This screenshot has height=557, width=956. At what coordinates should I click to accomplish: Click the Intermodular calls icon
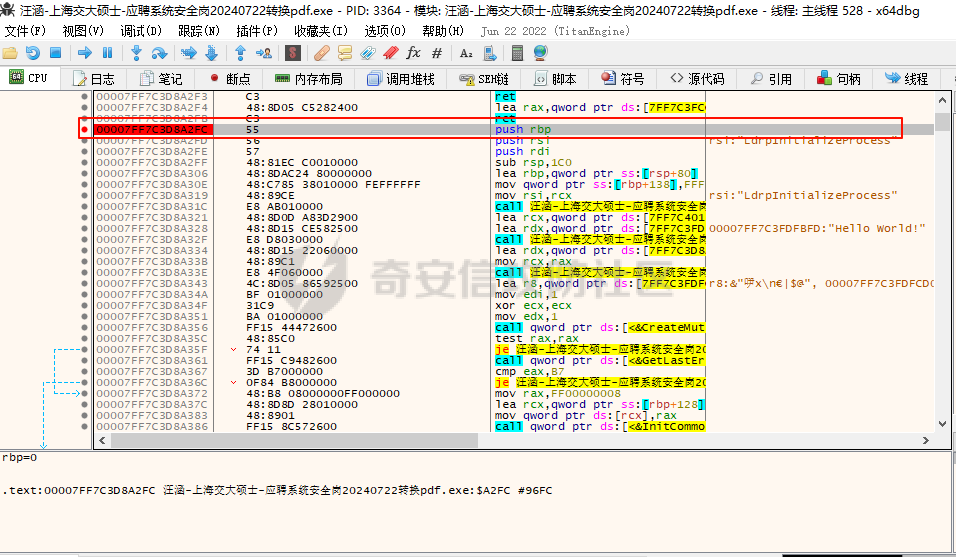490,53
